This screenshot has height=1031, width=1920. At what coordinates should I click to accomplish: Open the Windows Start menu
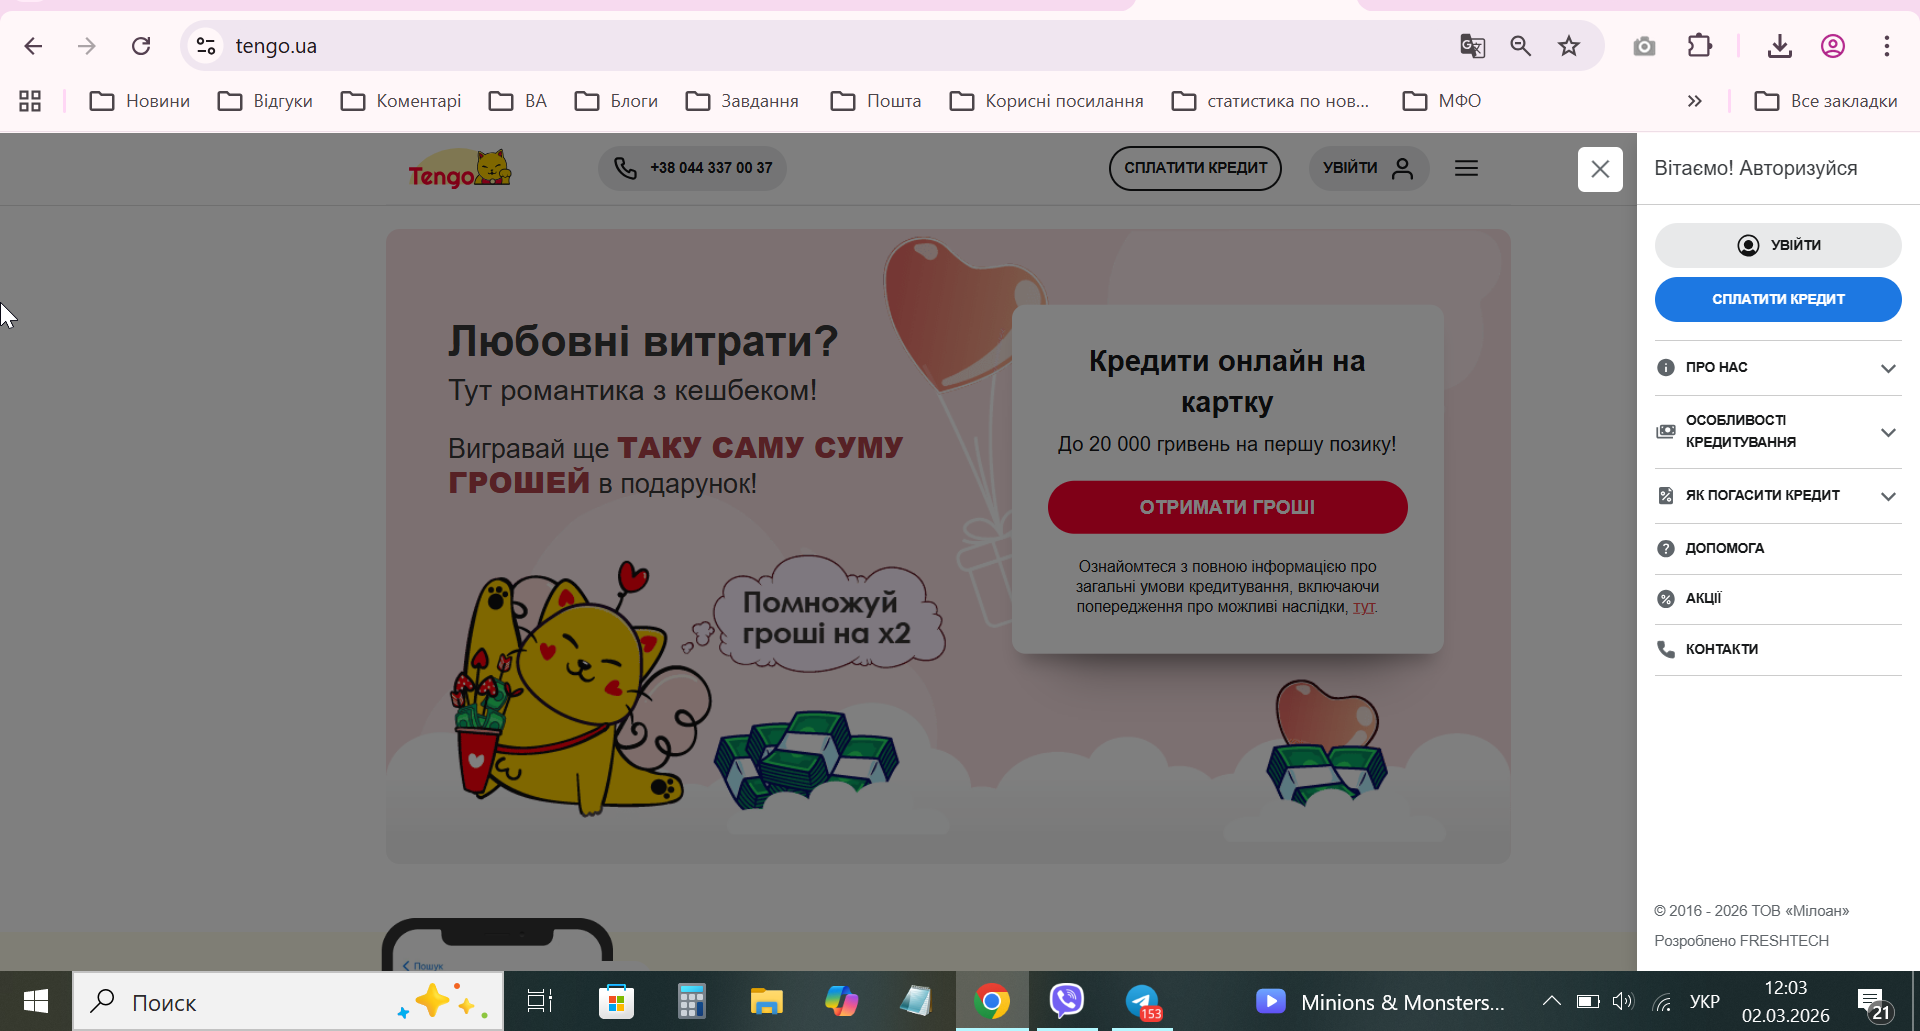point(36,1001)
